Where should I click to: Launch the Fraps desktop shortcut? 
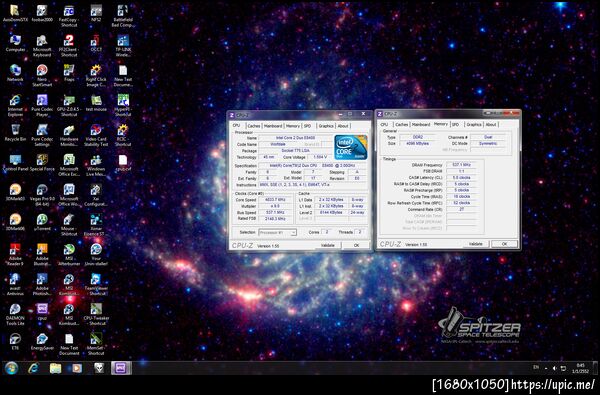[x=69, y=73]
